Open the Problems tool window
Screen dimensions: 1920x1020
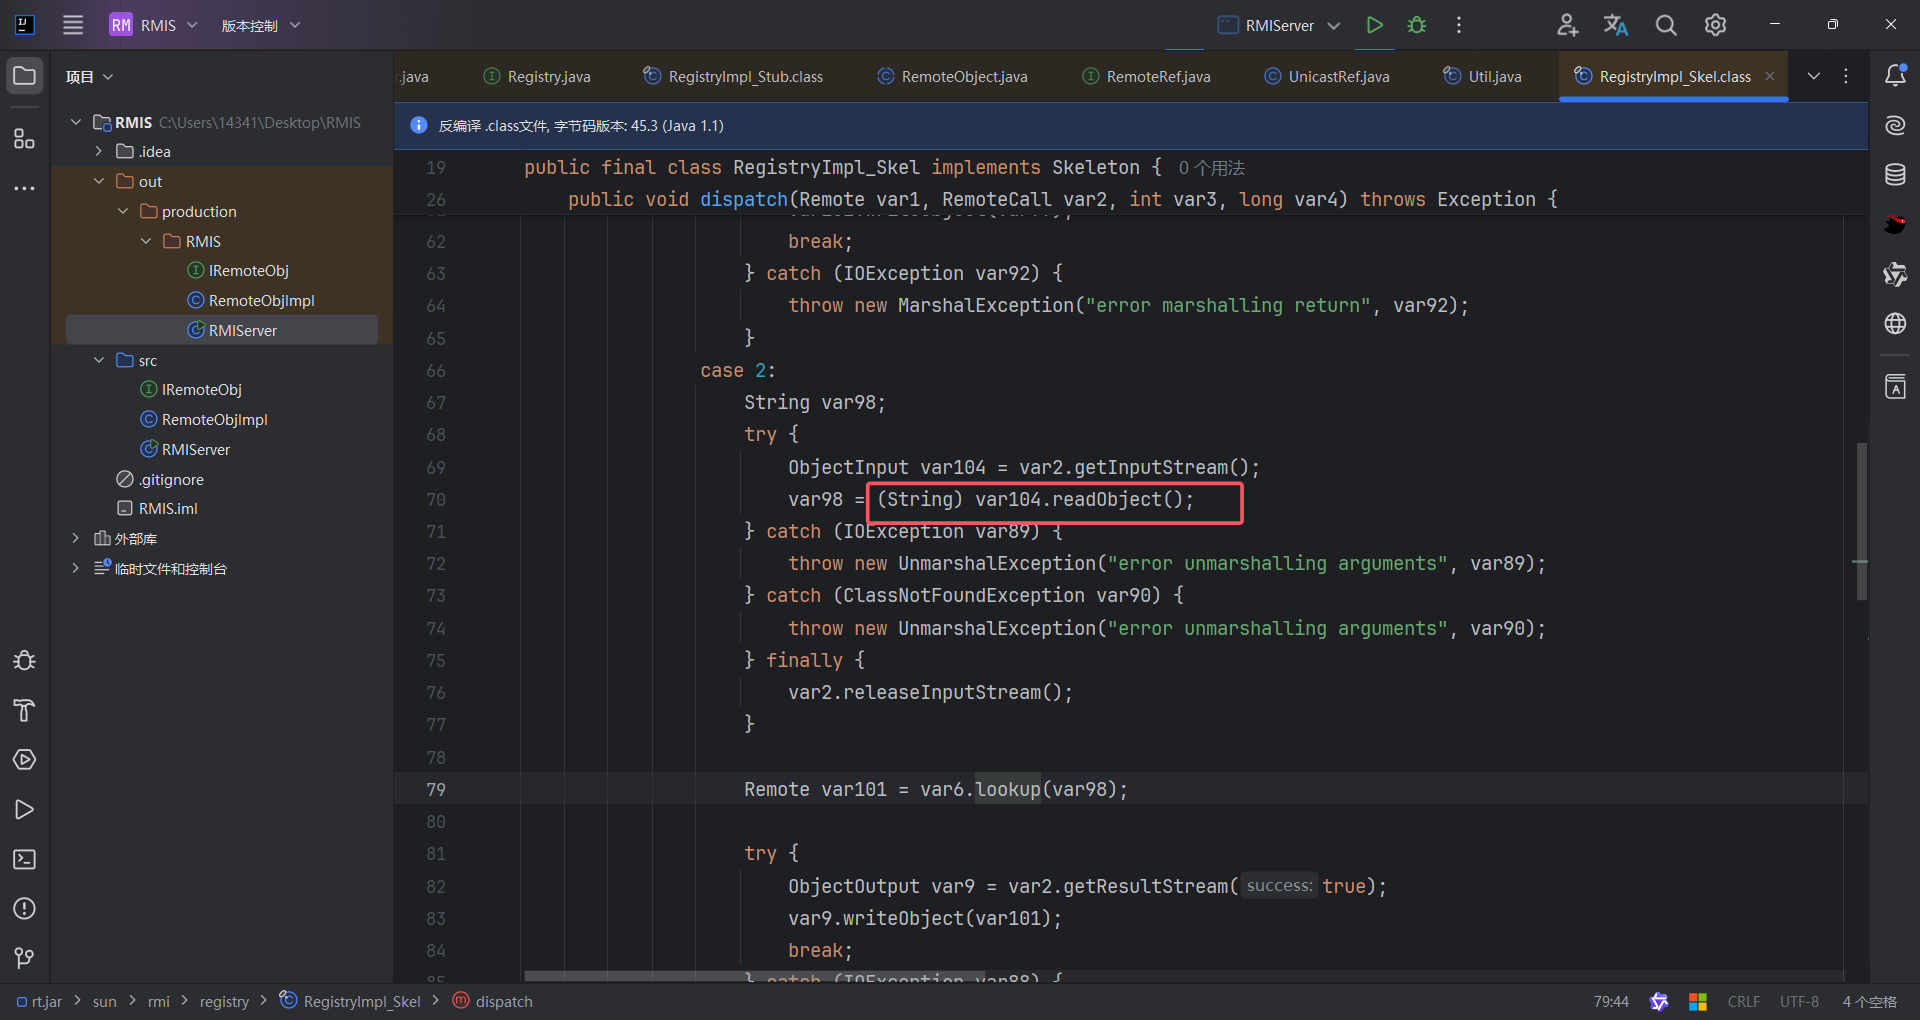[25, 908]
